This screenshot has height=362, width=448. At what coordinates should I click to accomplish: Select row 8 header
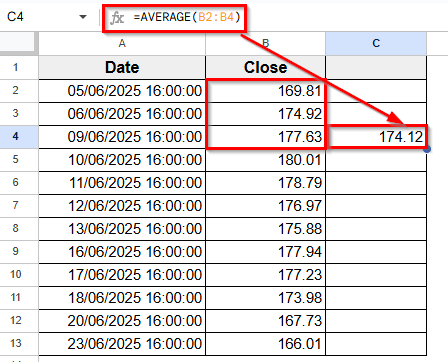pyautogui.click(x=19, y=229)
